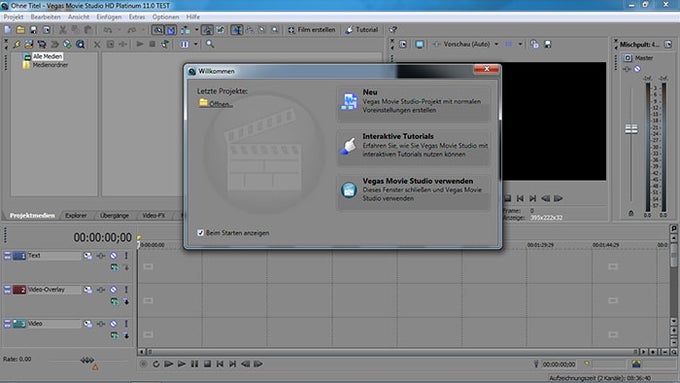This screenshot has height=383, width=680.
Task: Click the magnifier Search media icon
Action: [x=210, y=44]
